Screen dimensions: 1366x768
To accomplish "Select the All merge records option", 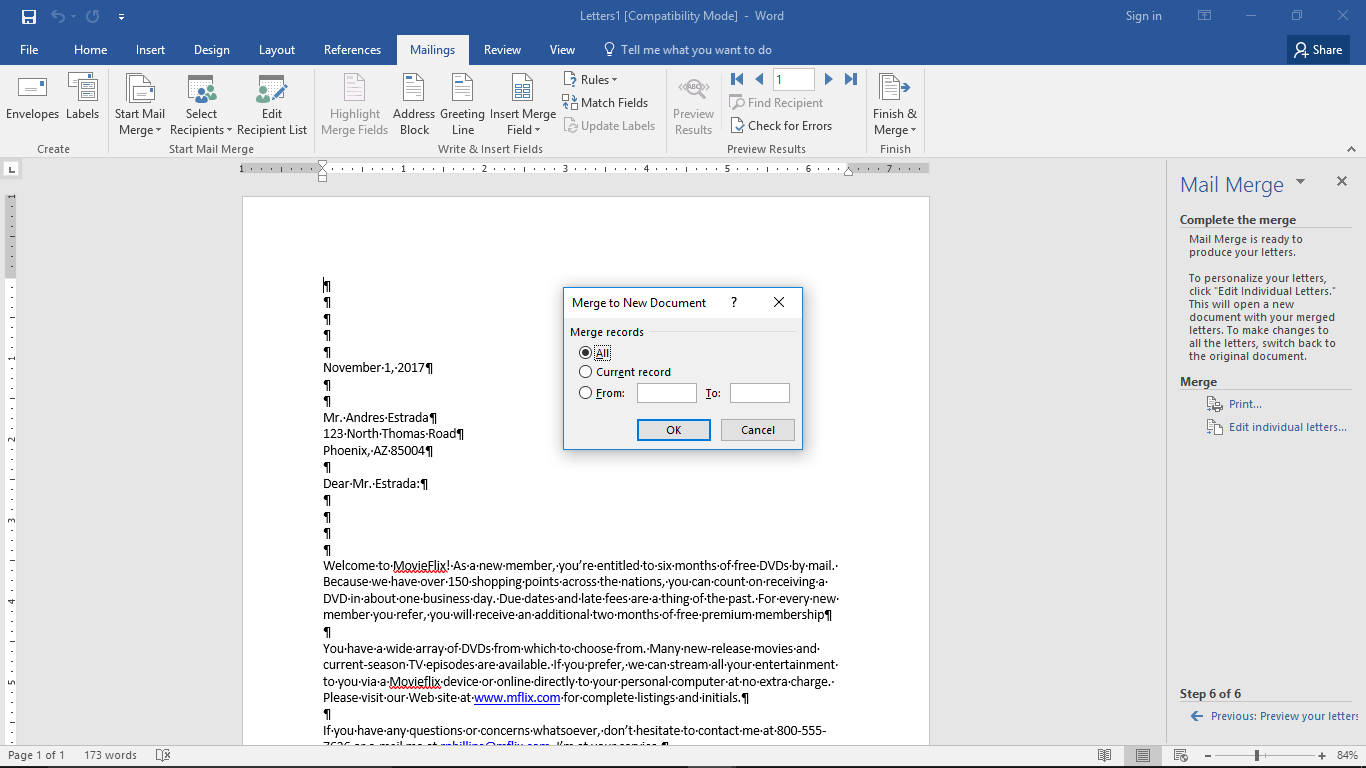I will [x=585, y=352].
